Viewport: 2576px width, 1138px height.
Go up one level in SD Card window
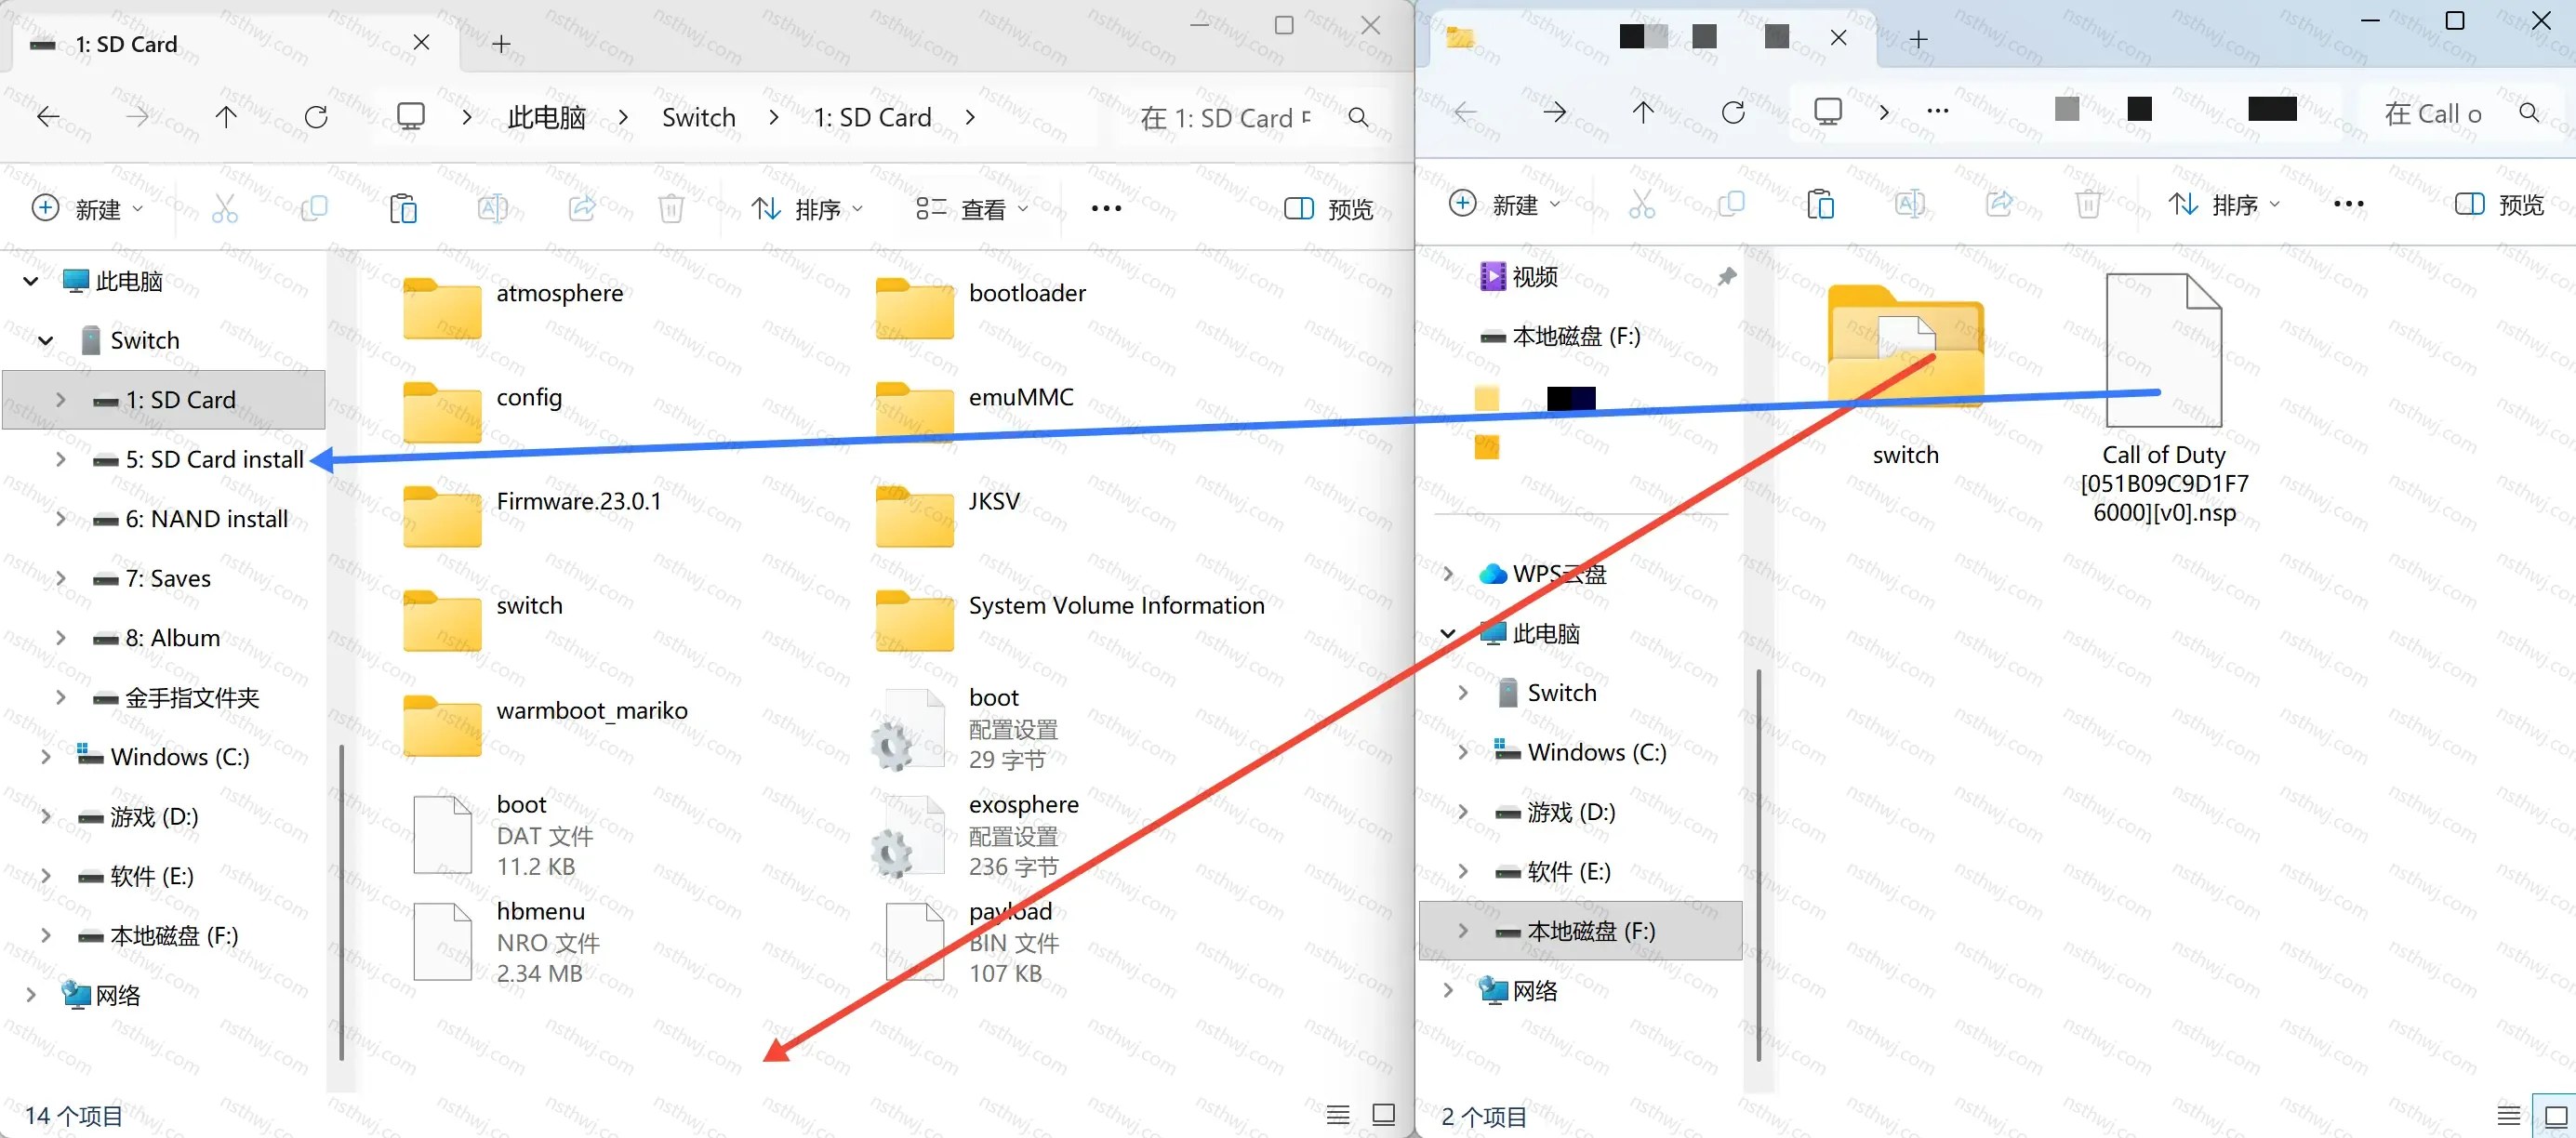click(x=226, y=117)
